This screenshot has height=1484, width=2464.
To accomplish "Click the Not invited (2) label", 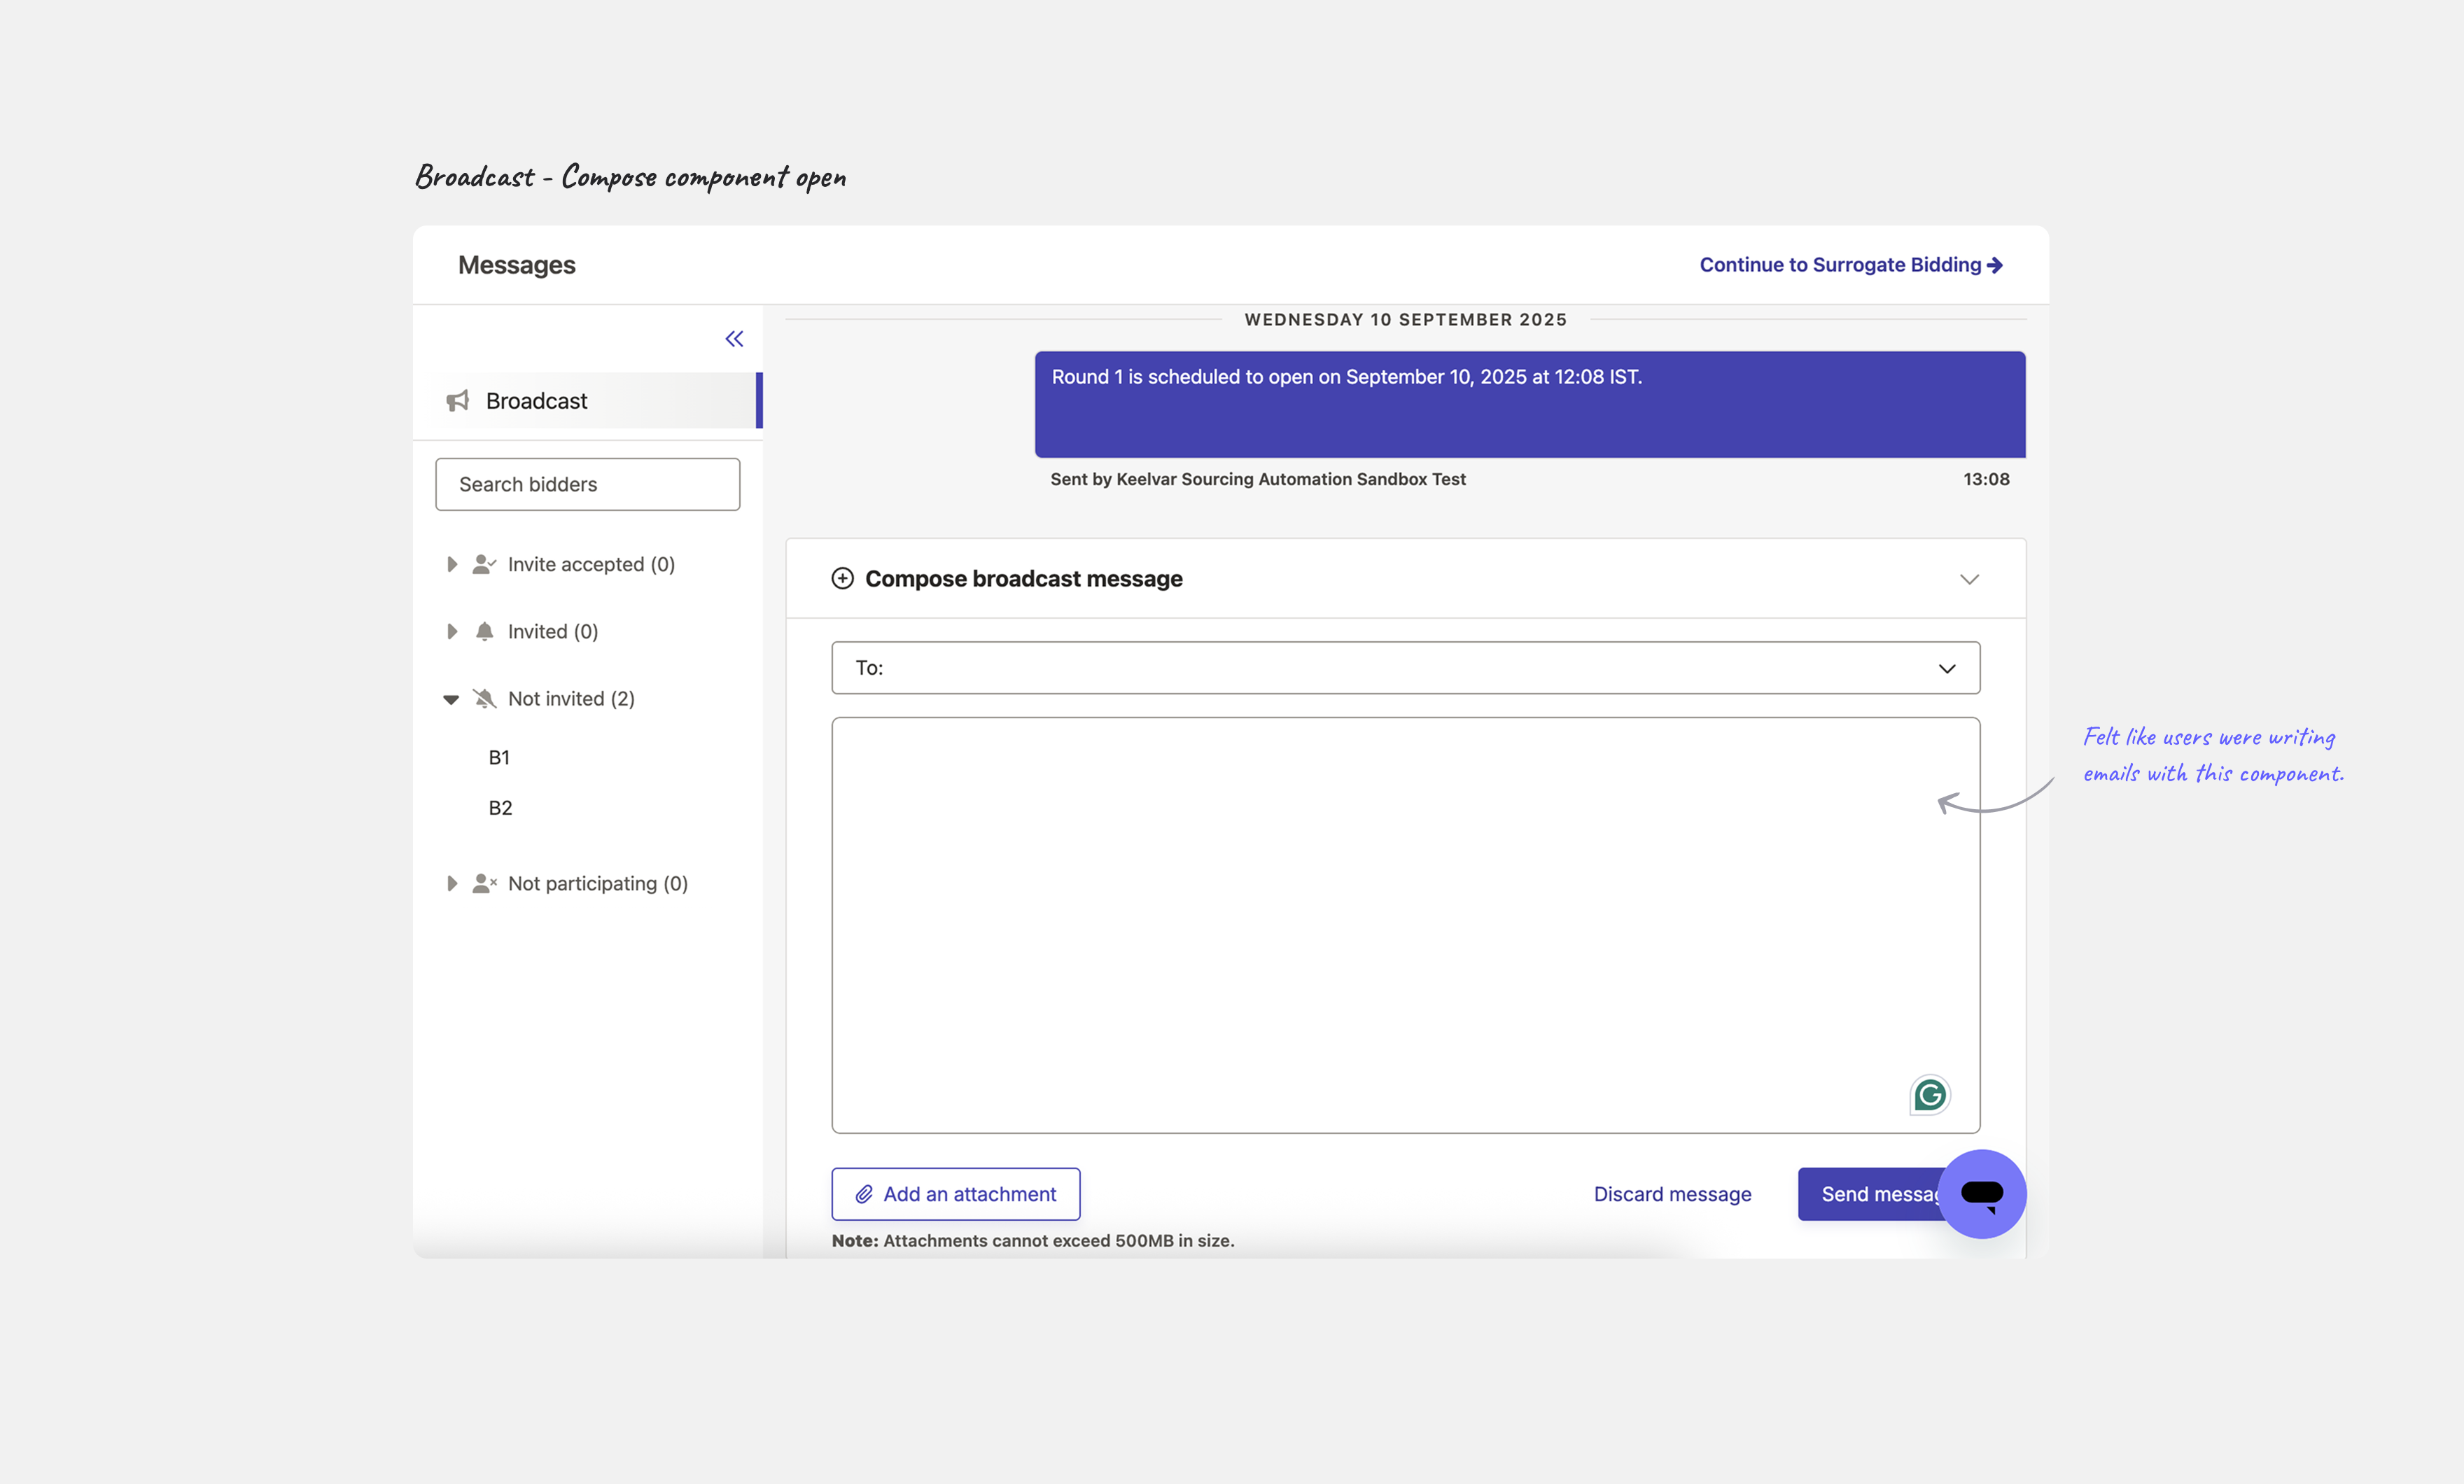I will coord(571,698).
